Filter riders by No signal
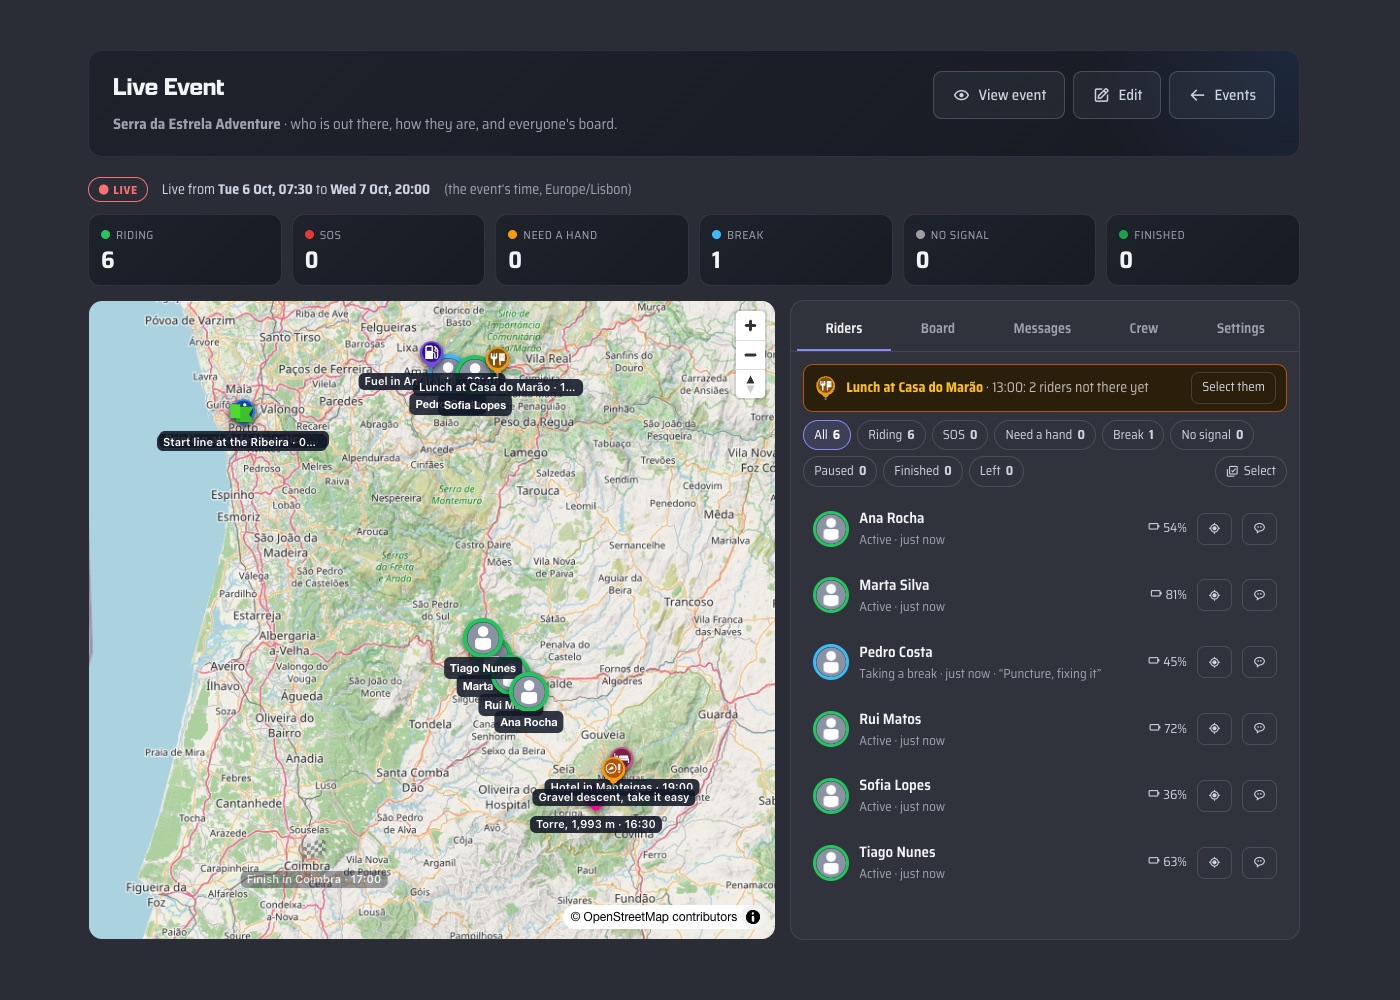The height and width of the screenshot is (1000, 1400). (x=1212, y=435)
